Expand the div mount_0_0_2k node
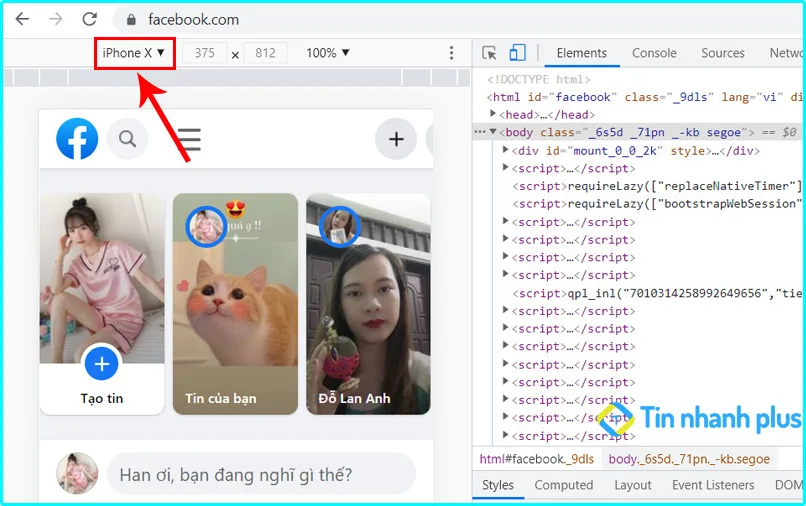 505,150
